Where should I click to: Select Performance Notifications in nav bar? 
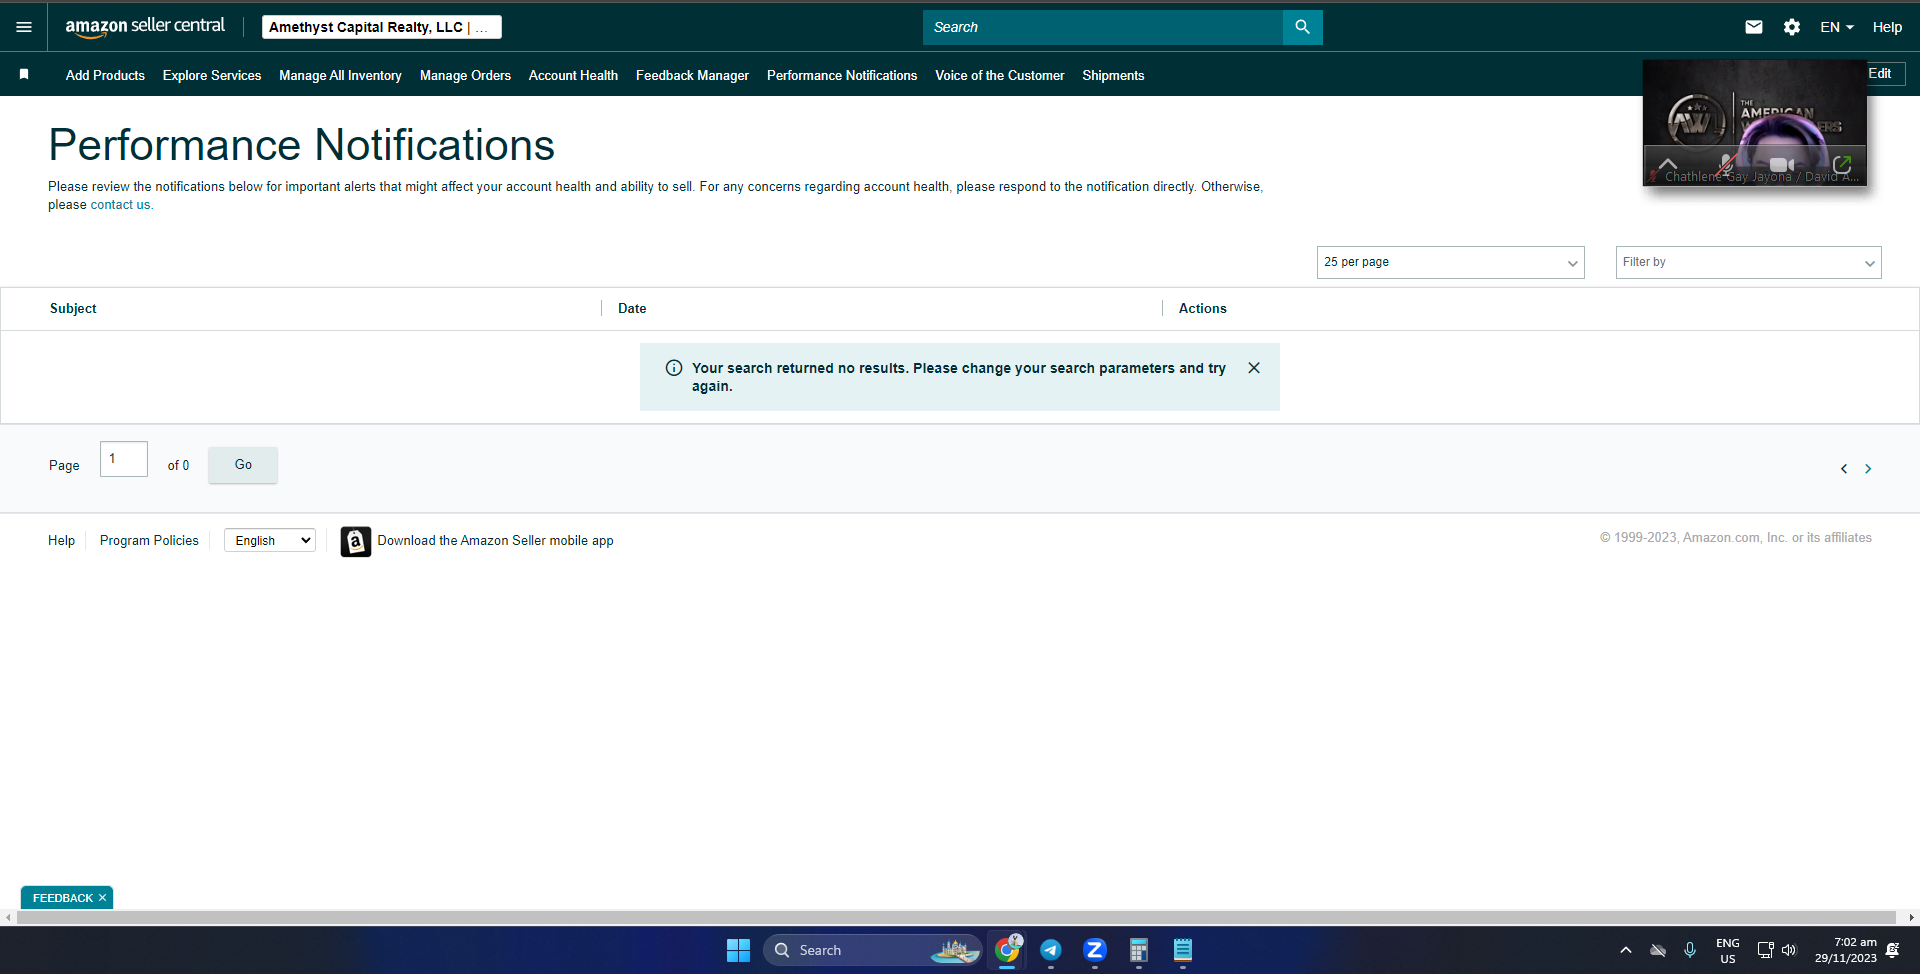pyautogui.click(x=842, y=75)
